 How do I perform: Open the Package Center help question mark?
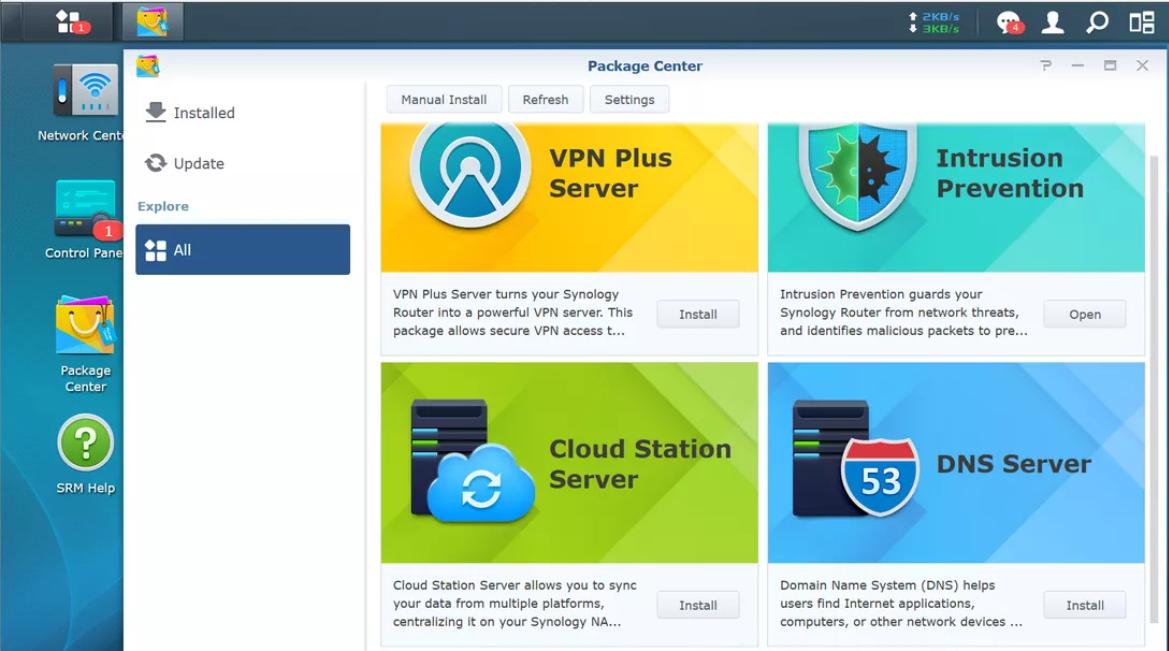(x=1046, y=66)
